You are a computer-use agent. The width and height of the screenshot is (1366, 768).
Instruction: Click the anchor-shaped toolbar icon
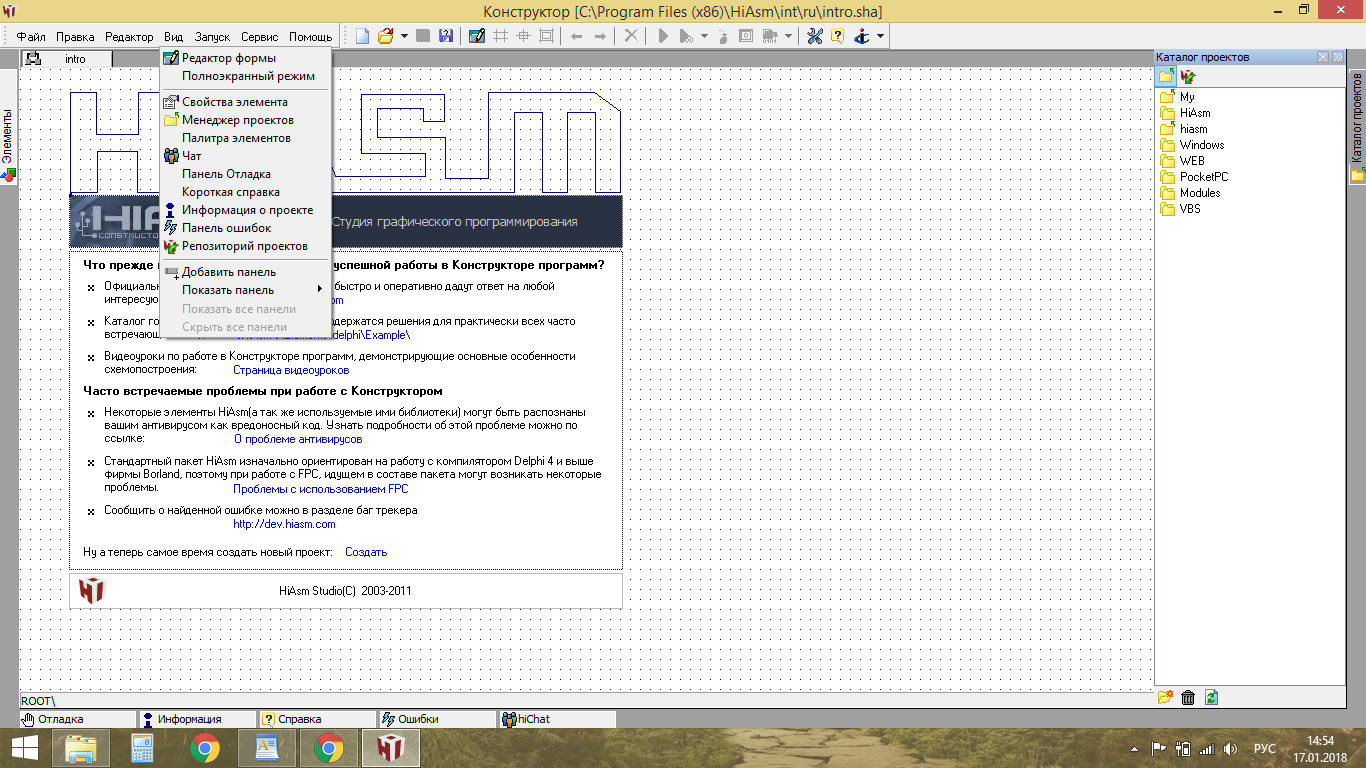click(x=861, y=36)
